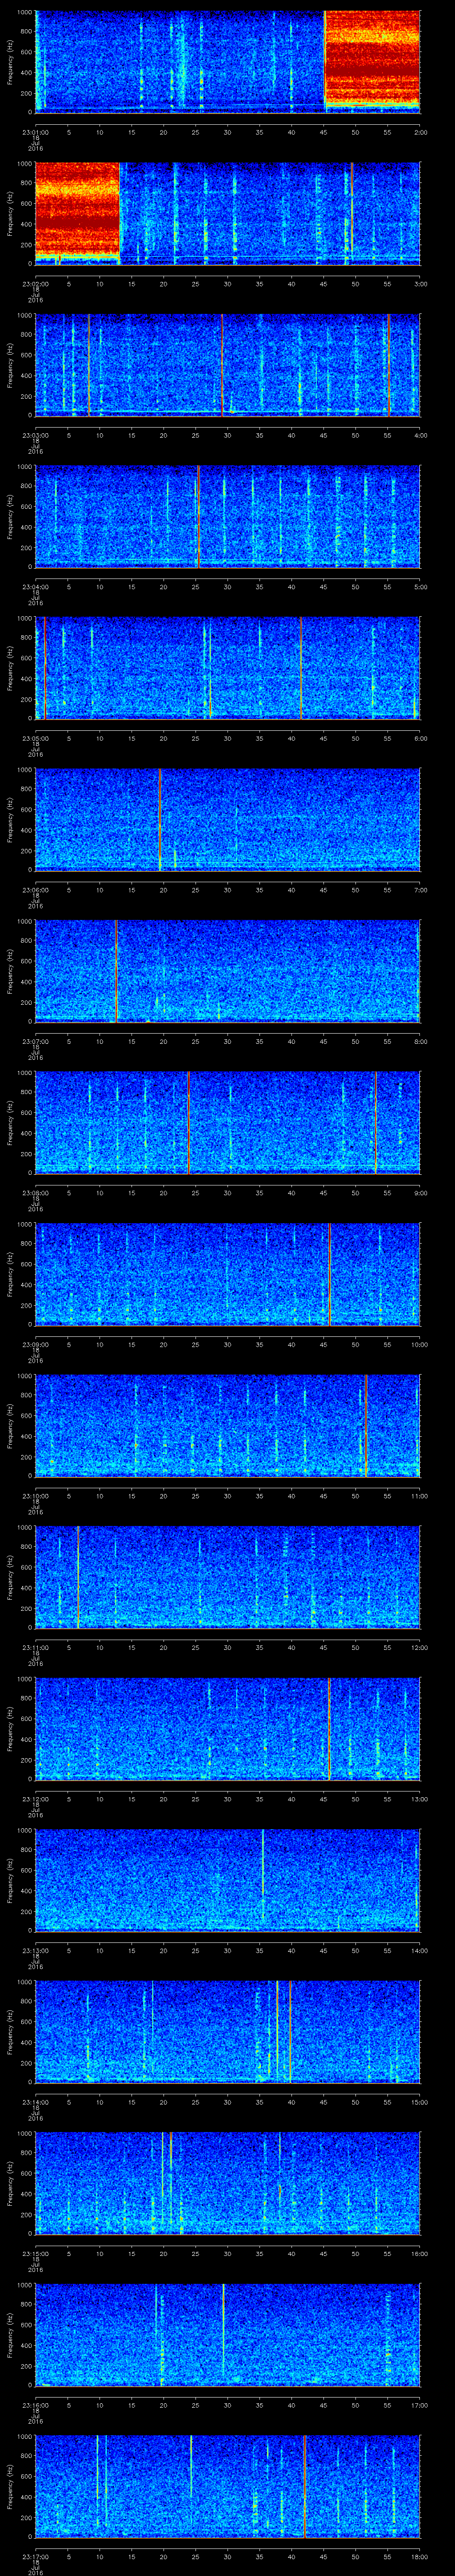The height and width of the screenshot is (2576, 455).
Task: Click the red vertical line in the 23:12:00 spectrogram
Action: tap(329, 1729)
